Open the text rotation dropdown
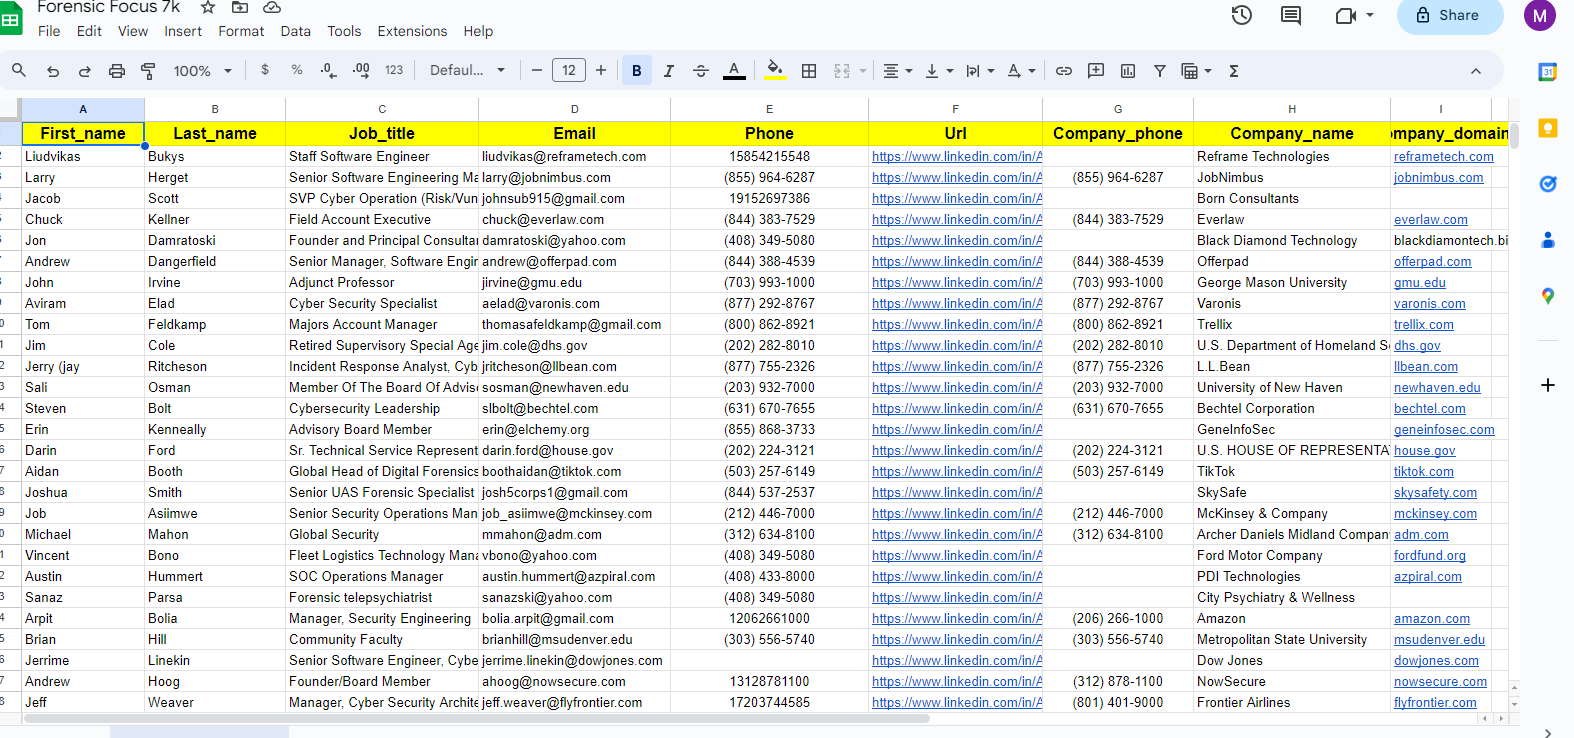The image size is (1574, 738). point(1021,71)
